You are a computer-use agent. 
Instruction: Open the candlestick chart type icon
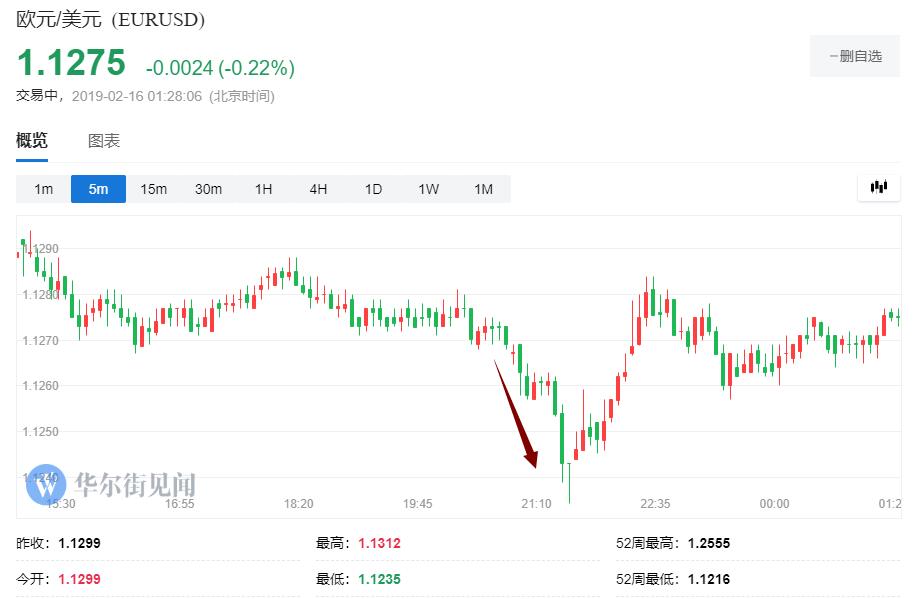pos(879,187)
